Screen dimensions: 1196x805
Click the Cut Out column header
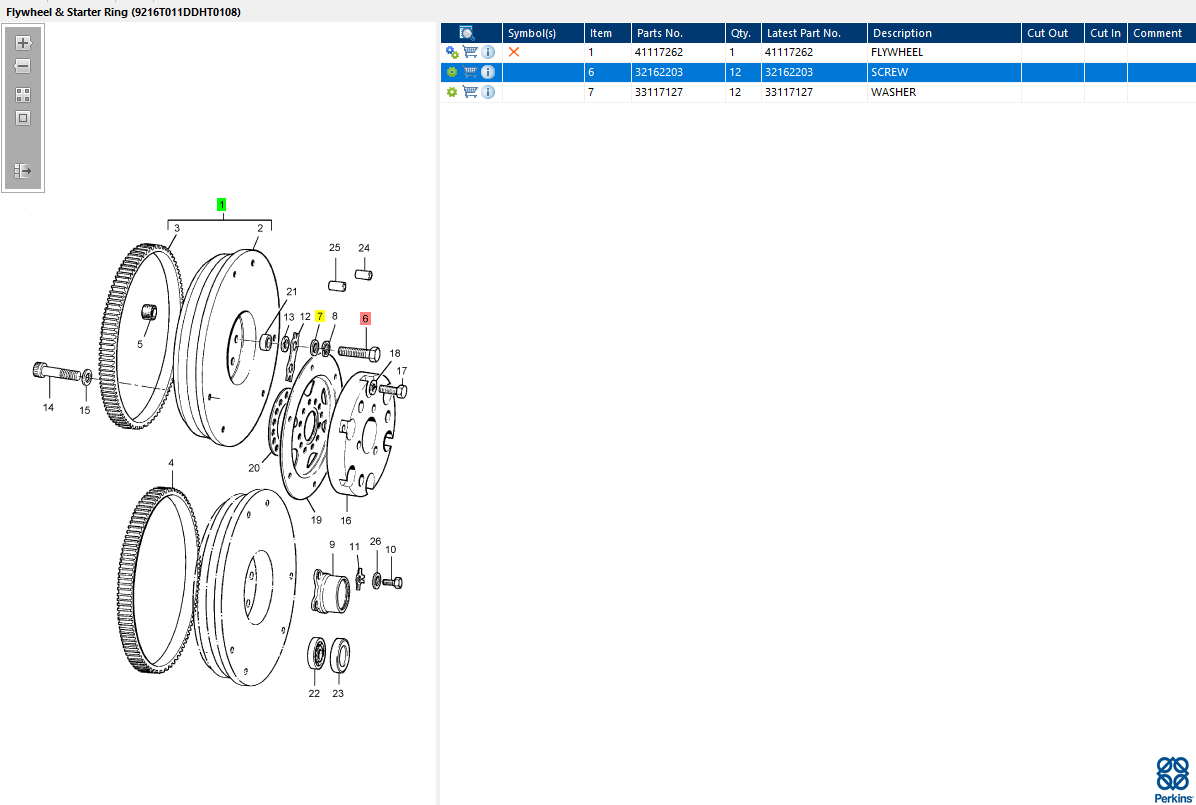(1053, 33)
